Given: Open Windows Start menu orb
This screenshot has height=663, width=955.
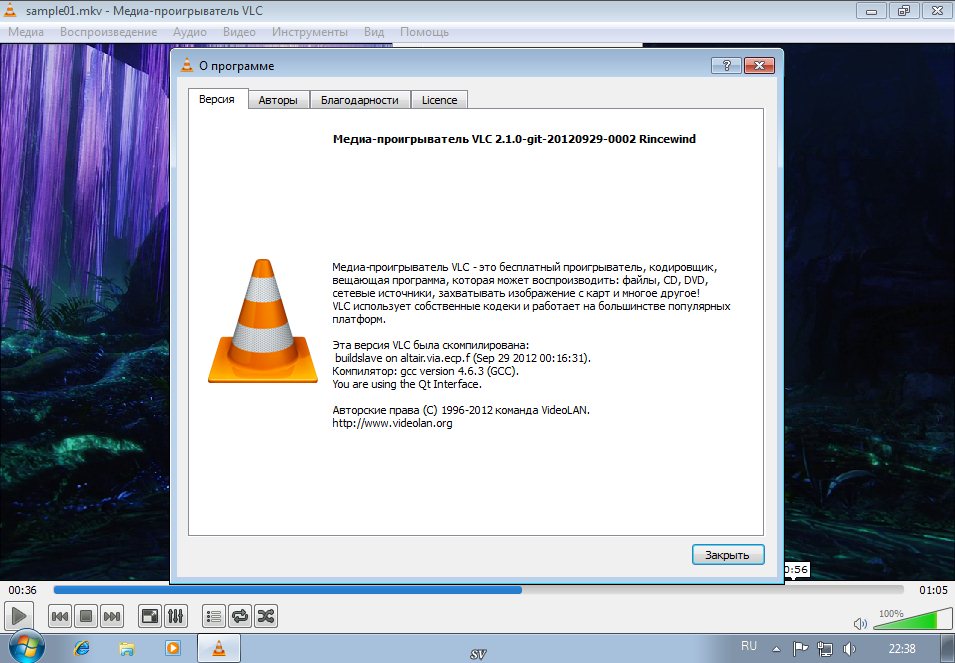Looking at the screenshot, I should pyautogui.click(x=22, y=648).
